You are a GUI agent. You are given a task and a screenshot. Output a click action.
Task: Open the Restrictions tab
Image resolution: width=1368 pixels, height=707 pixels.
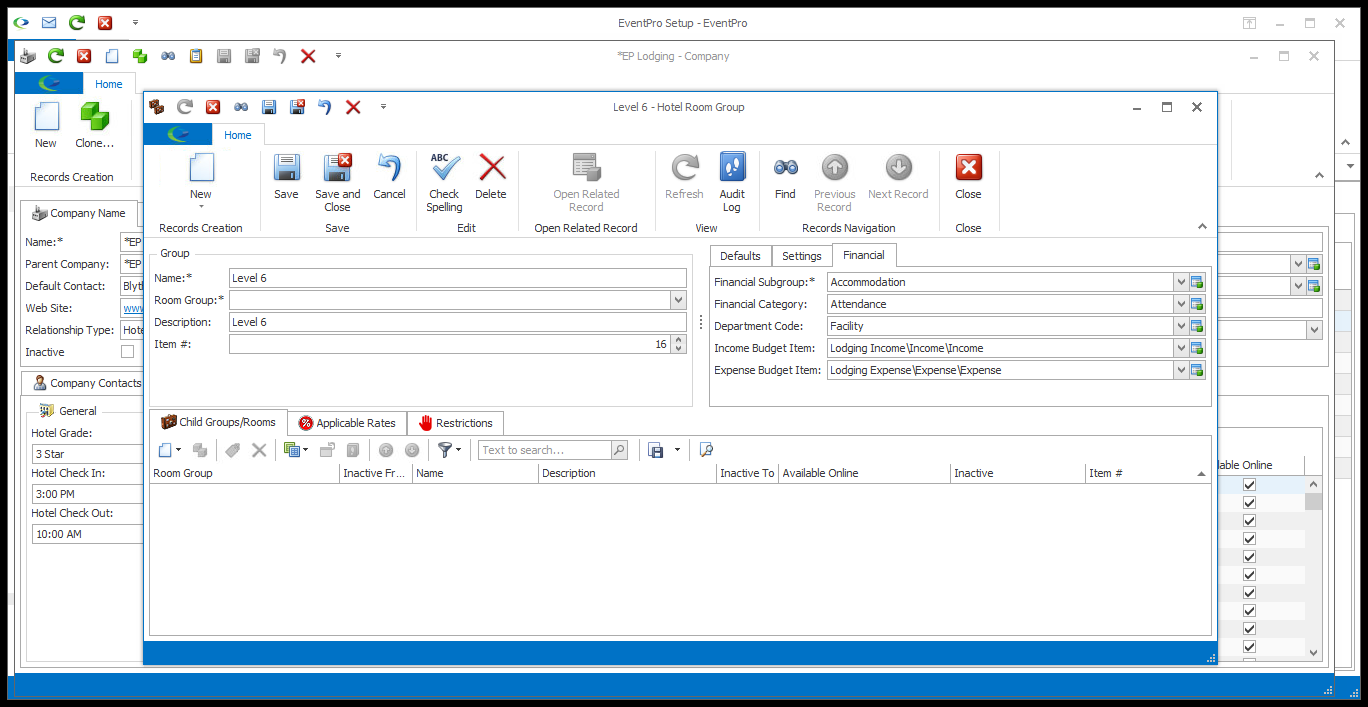(455, 423)
